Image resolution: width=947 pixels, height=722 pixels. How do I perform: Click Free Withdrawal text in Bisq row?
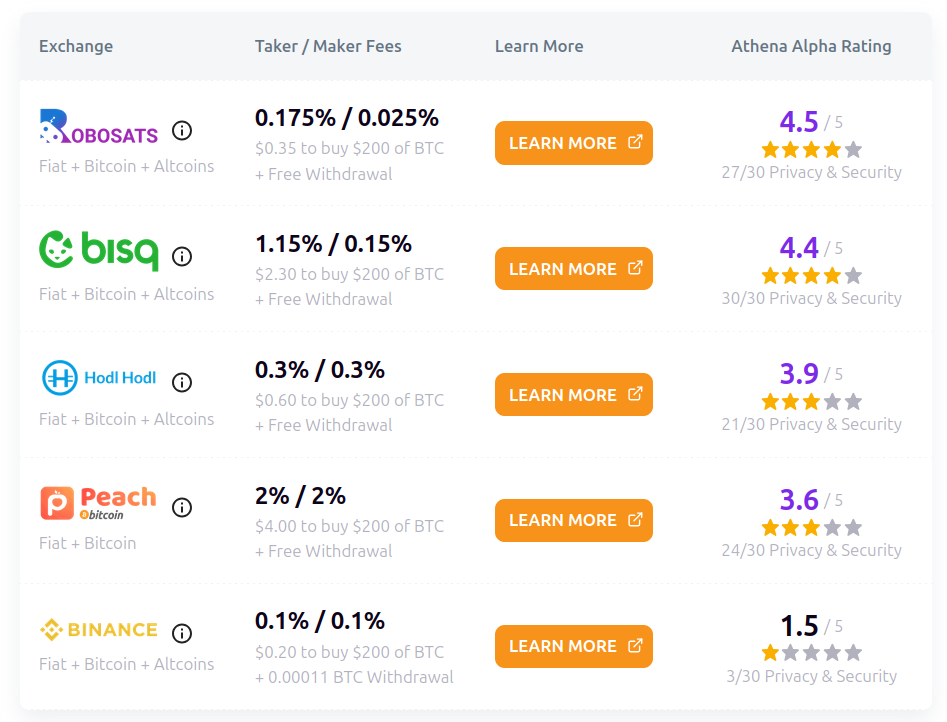click(330, 299)
